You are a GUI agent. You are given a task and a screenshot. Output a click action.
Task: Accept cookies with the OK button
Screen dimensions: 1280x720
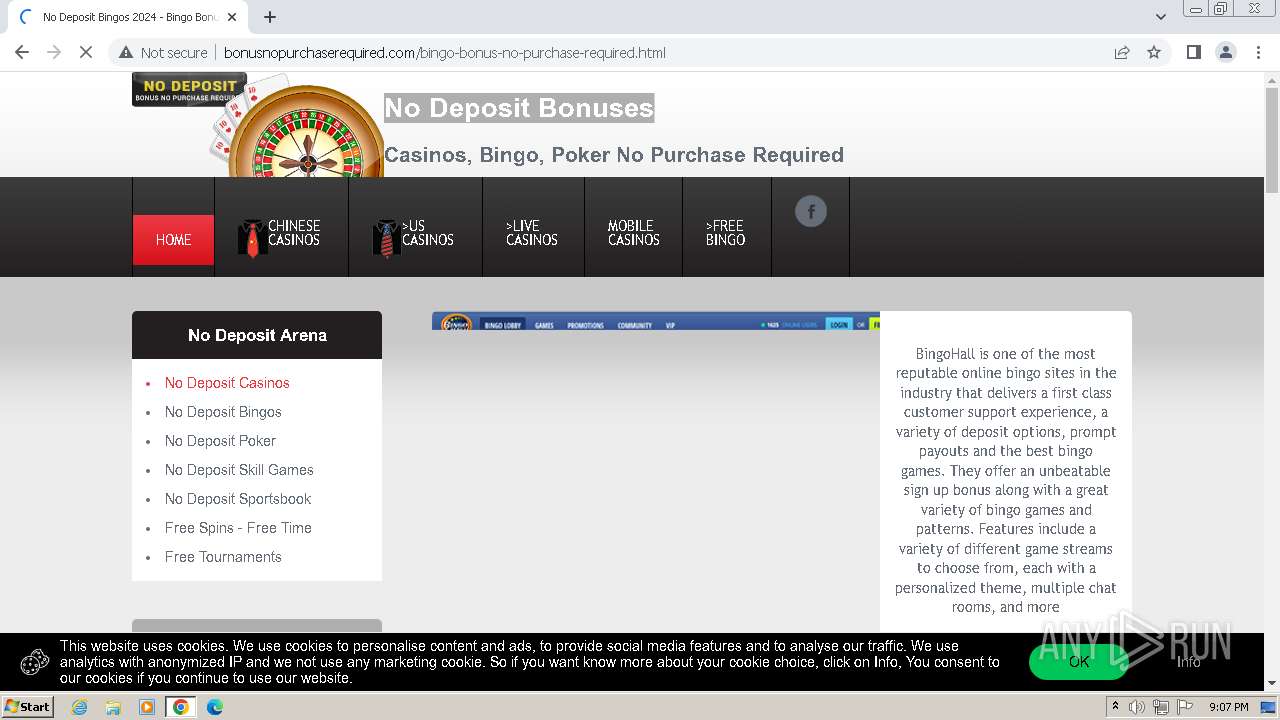coord(1079,661)
